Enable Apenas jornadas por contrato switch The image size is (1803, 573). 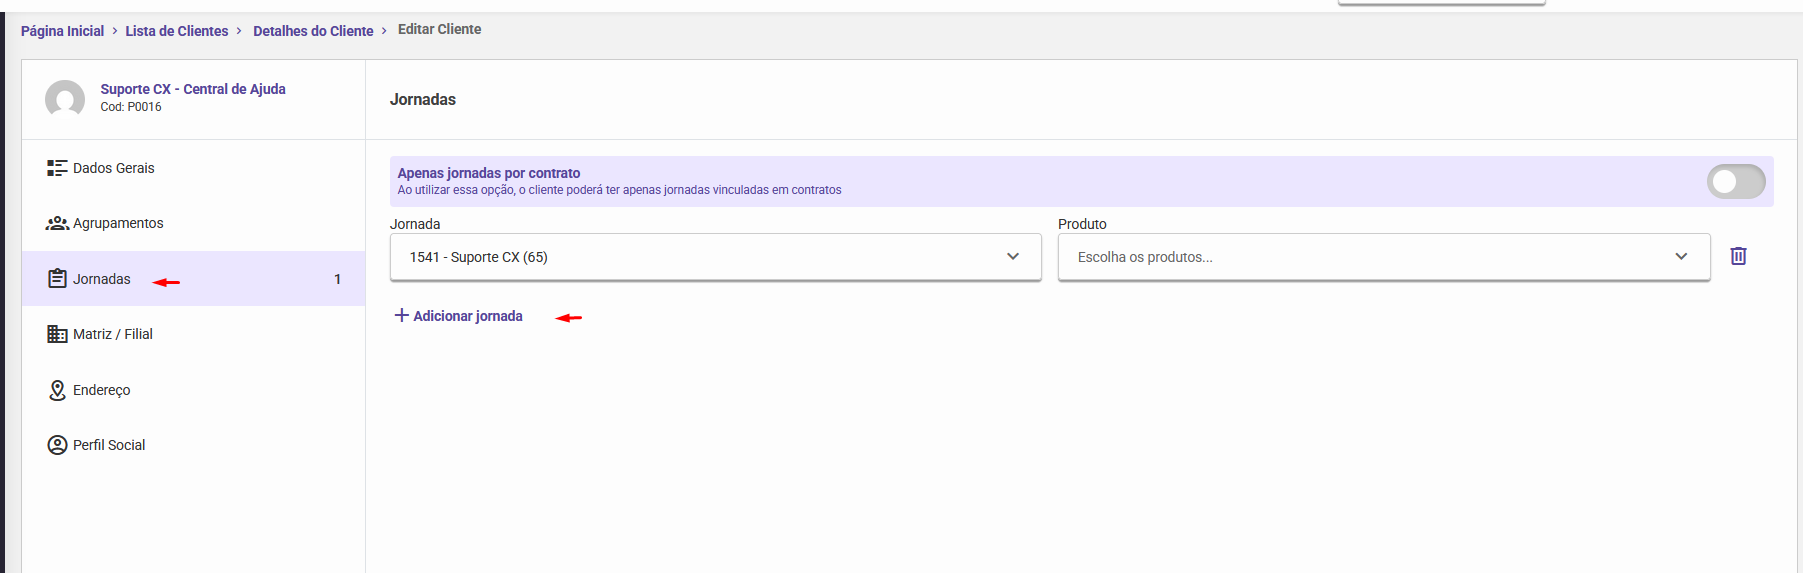tap(1735, 181)
